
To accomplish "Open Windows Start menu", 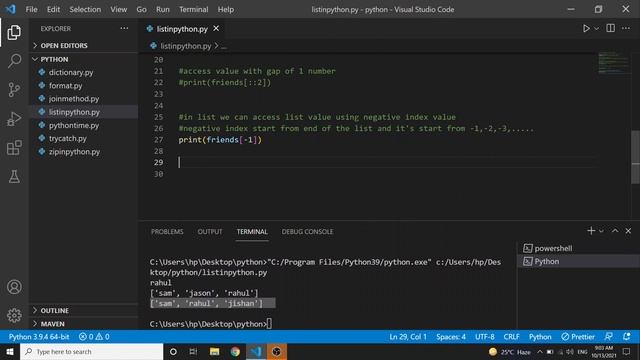I will click(10, 351).
